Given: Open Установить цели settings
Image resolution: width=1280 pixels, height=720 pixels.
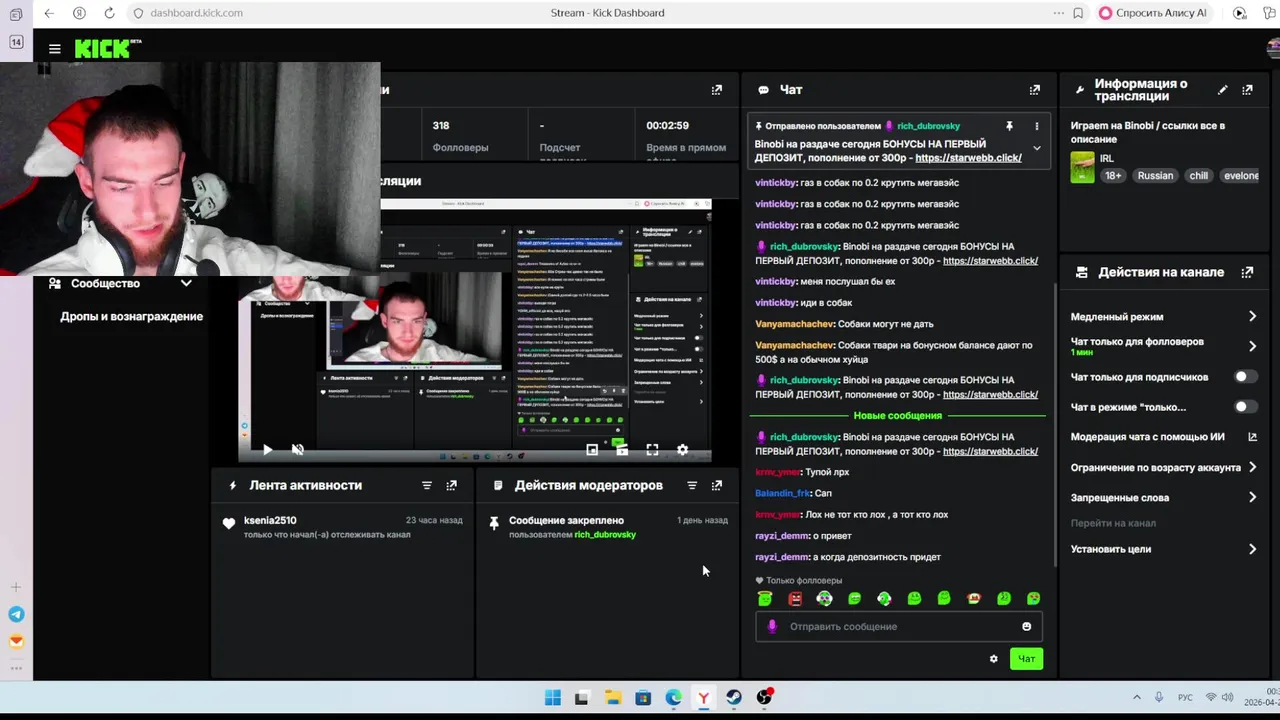Looking at the screenshot, I should pyautogui.click(x=1163, y=549).
